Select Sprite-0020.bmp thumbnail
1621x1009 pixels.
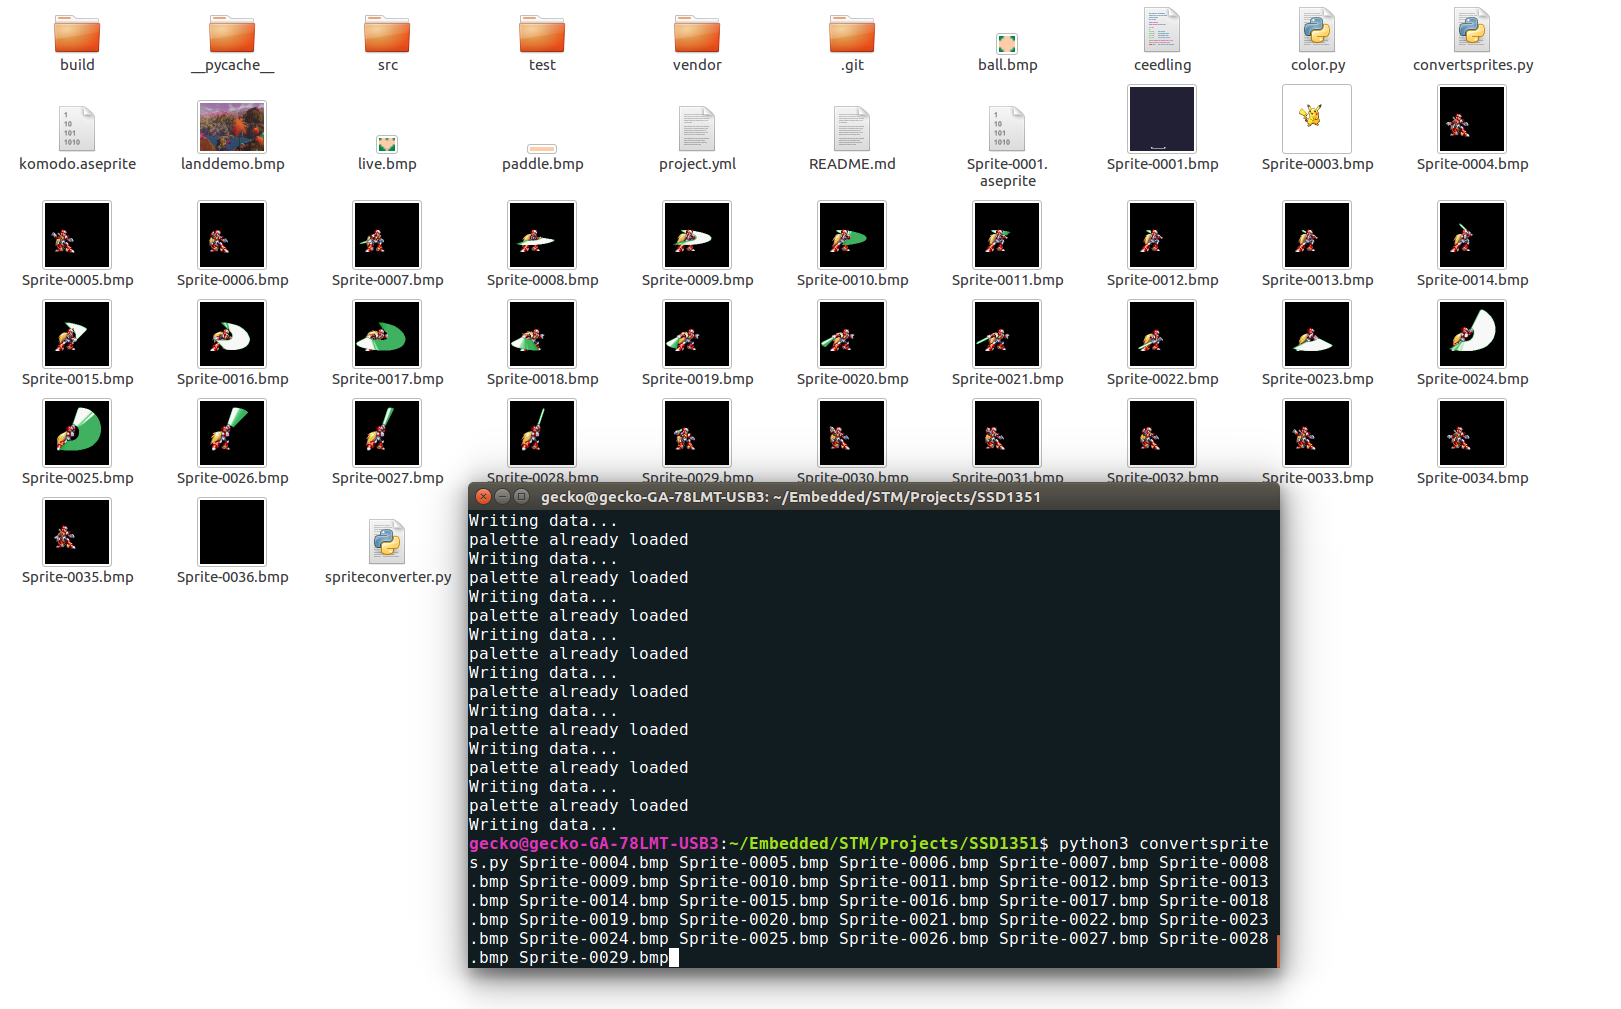pos(852,334)
